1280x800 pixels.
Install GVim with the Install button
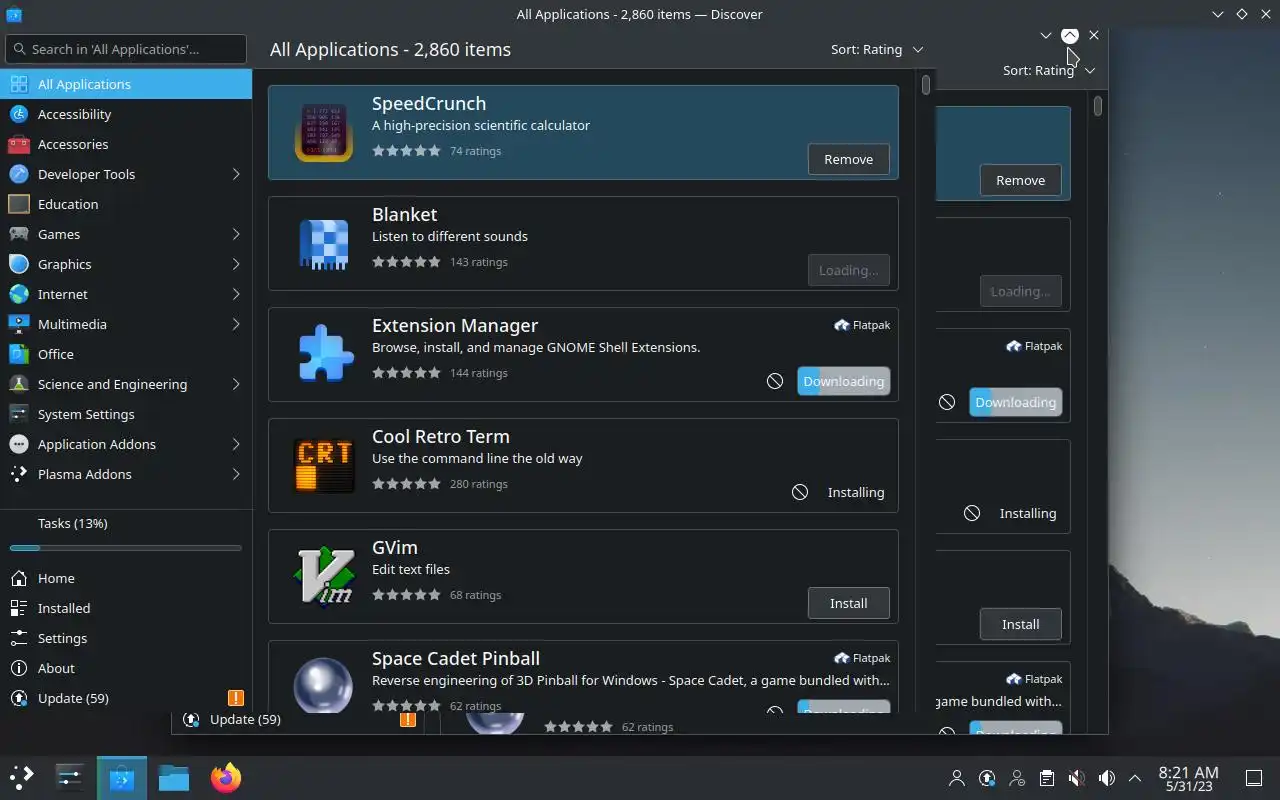[x=848, y=603]
